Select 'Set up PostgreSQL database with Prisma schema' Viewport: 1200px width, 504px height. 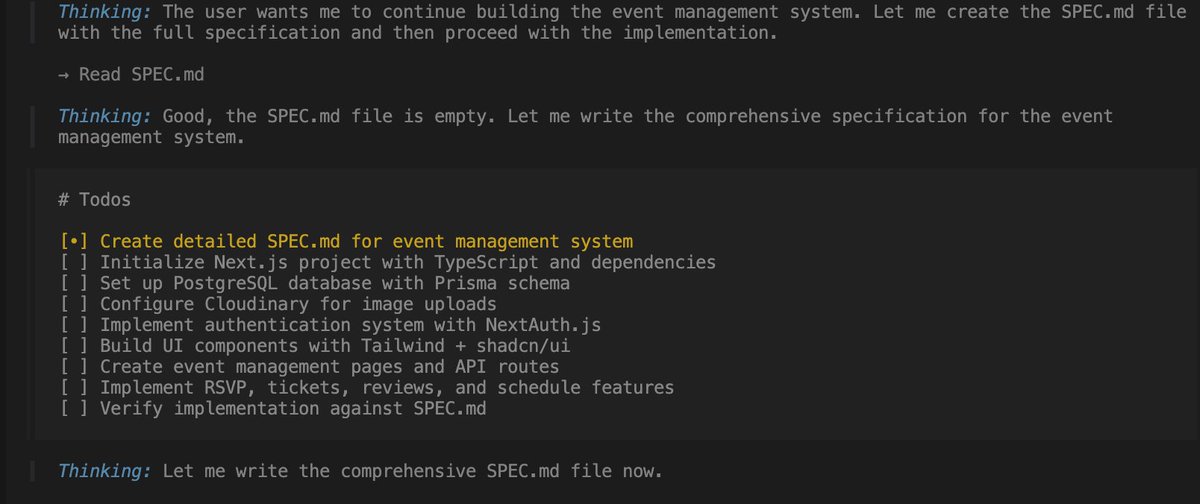click(335, 283)
